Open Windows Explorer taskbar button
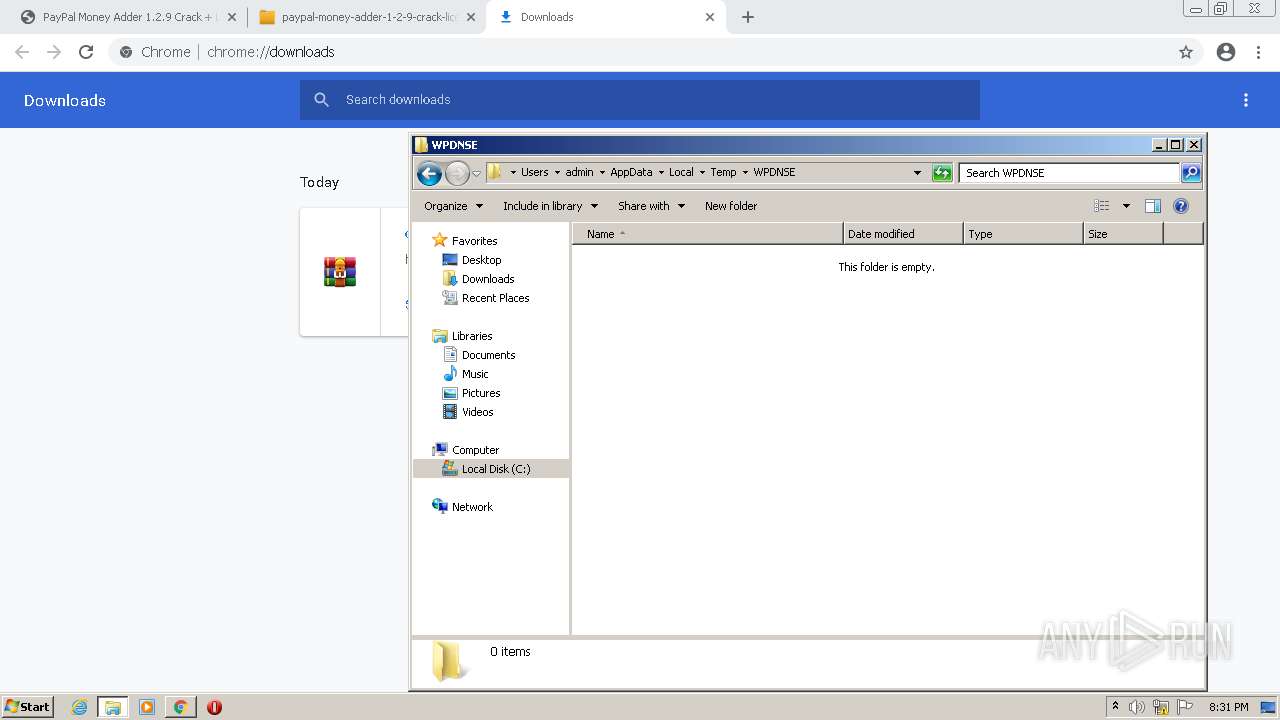Viewport: 1280px width, 720px height. click(x=113, y=707)
